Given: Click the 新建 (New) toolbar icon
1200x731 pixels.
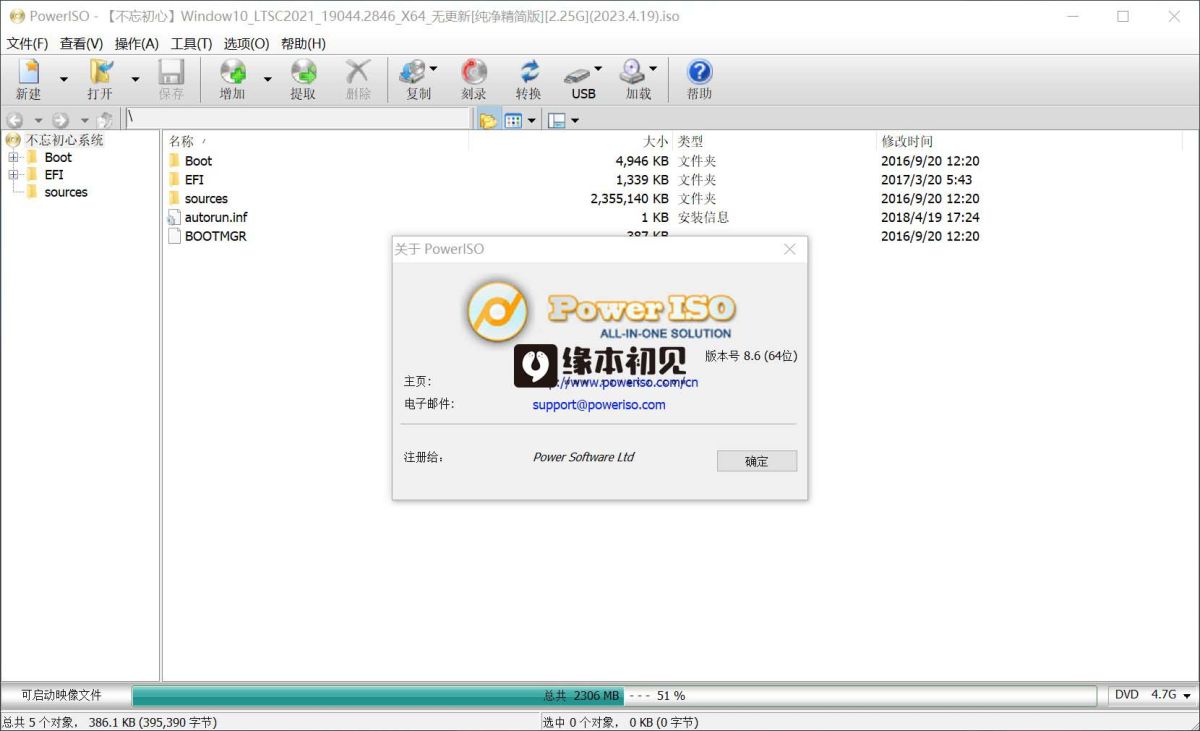Looking at the screenshot, I should (x=29, y=72).
